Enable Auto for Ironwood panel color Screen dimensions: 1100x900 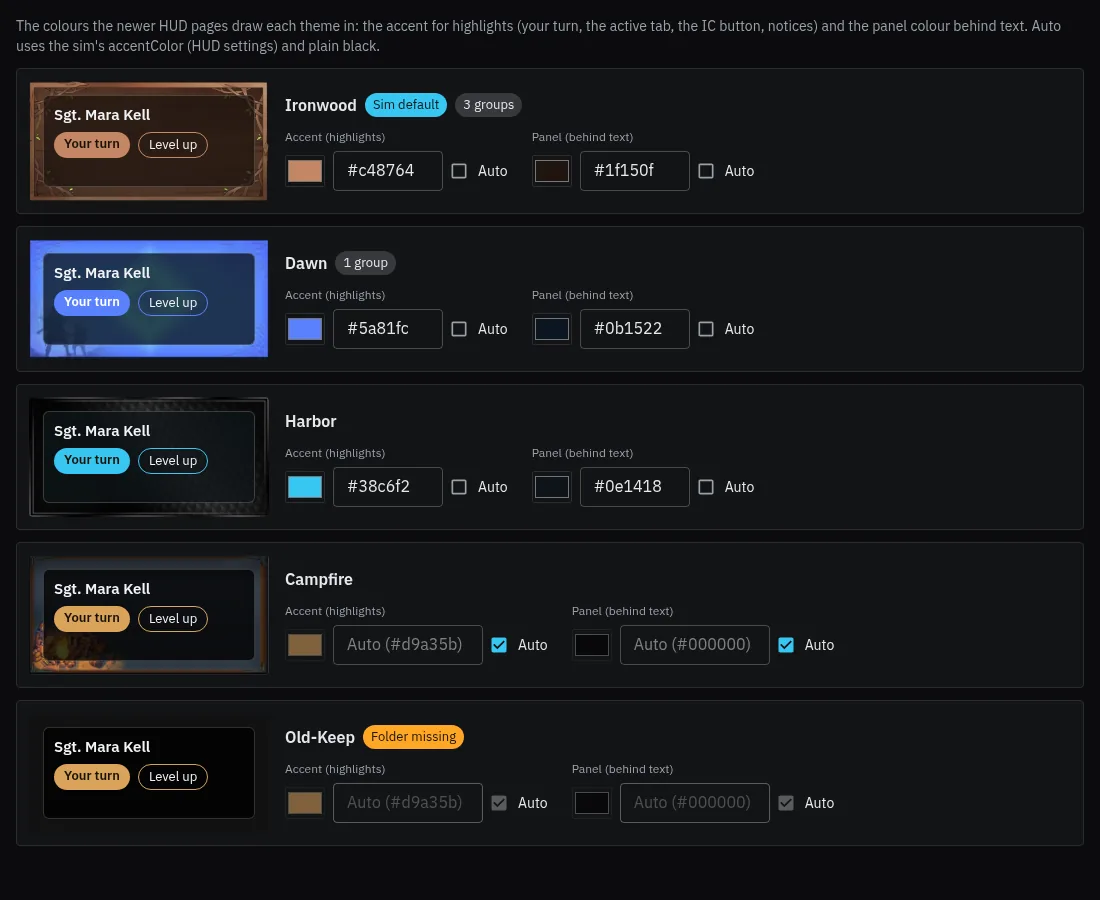(x=706, y=171)
